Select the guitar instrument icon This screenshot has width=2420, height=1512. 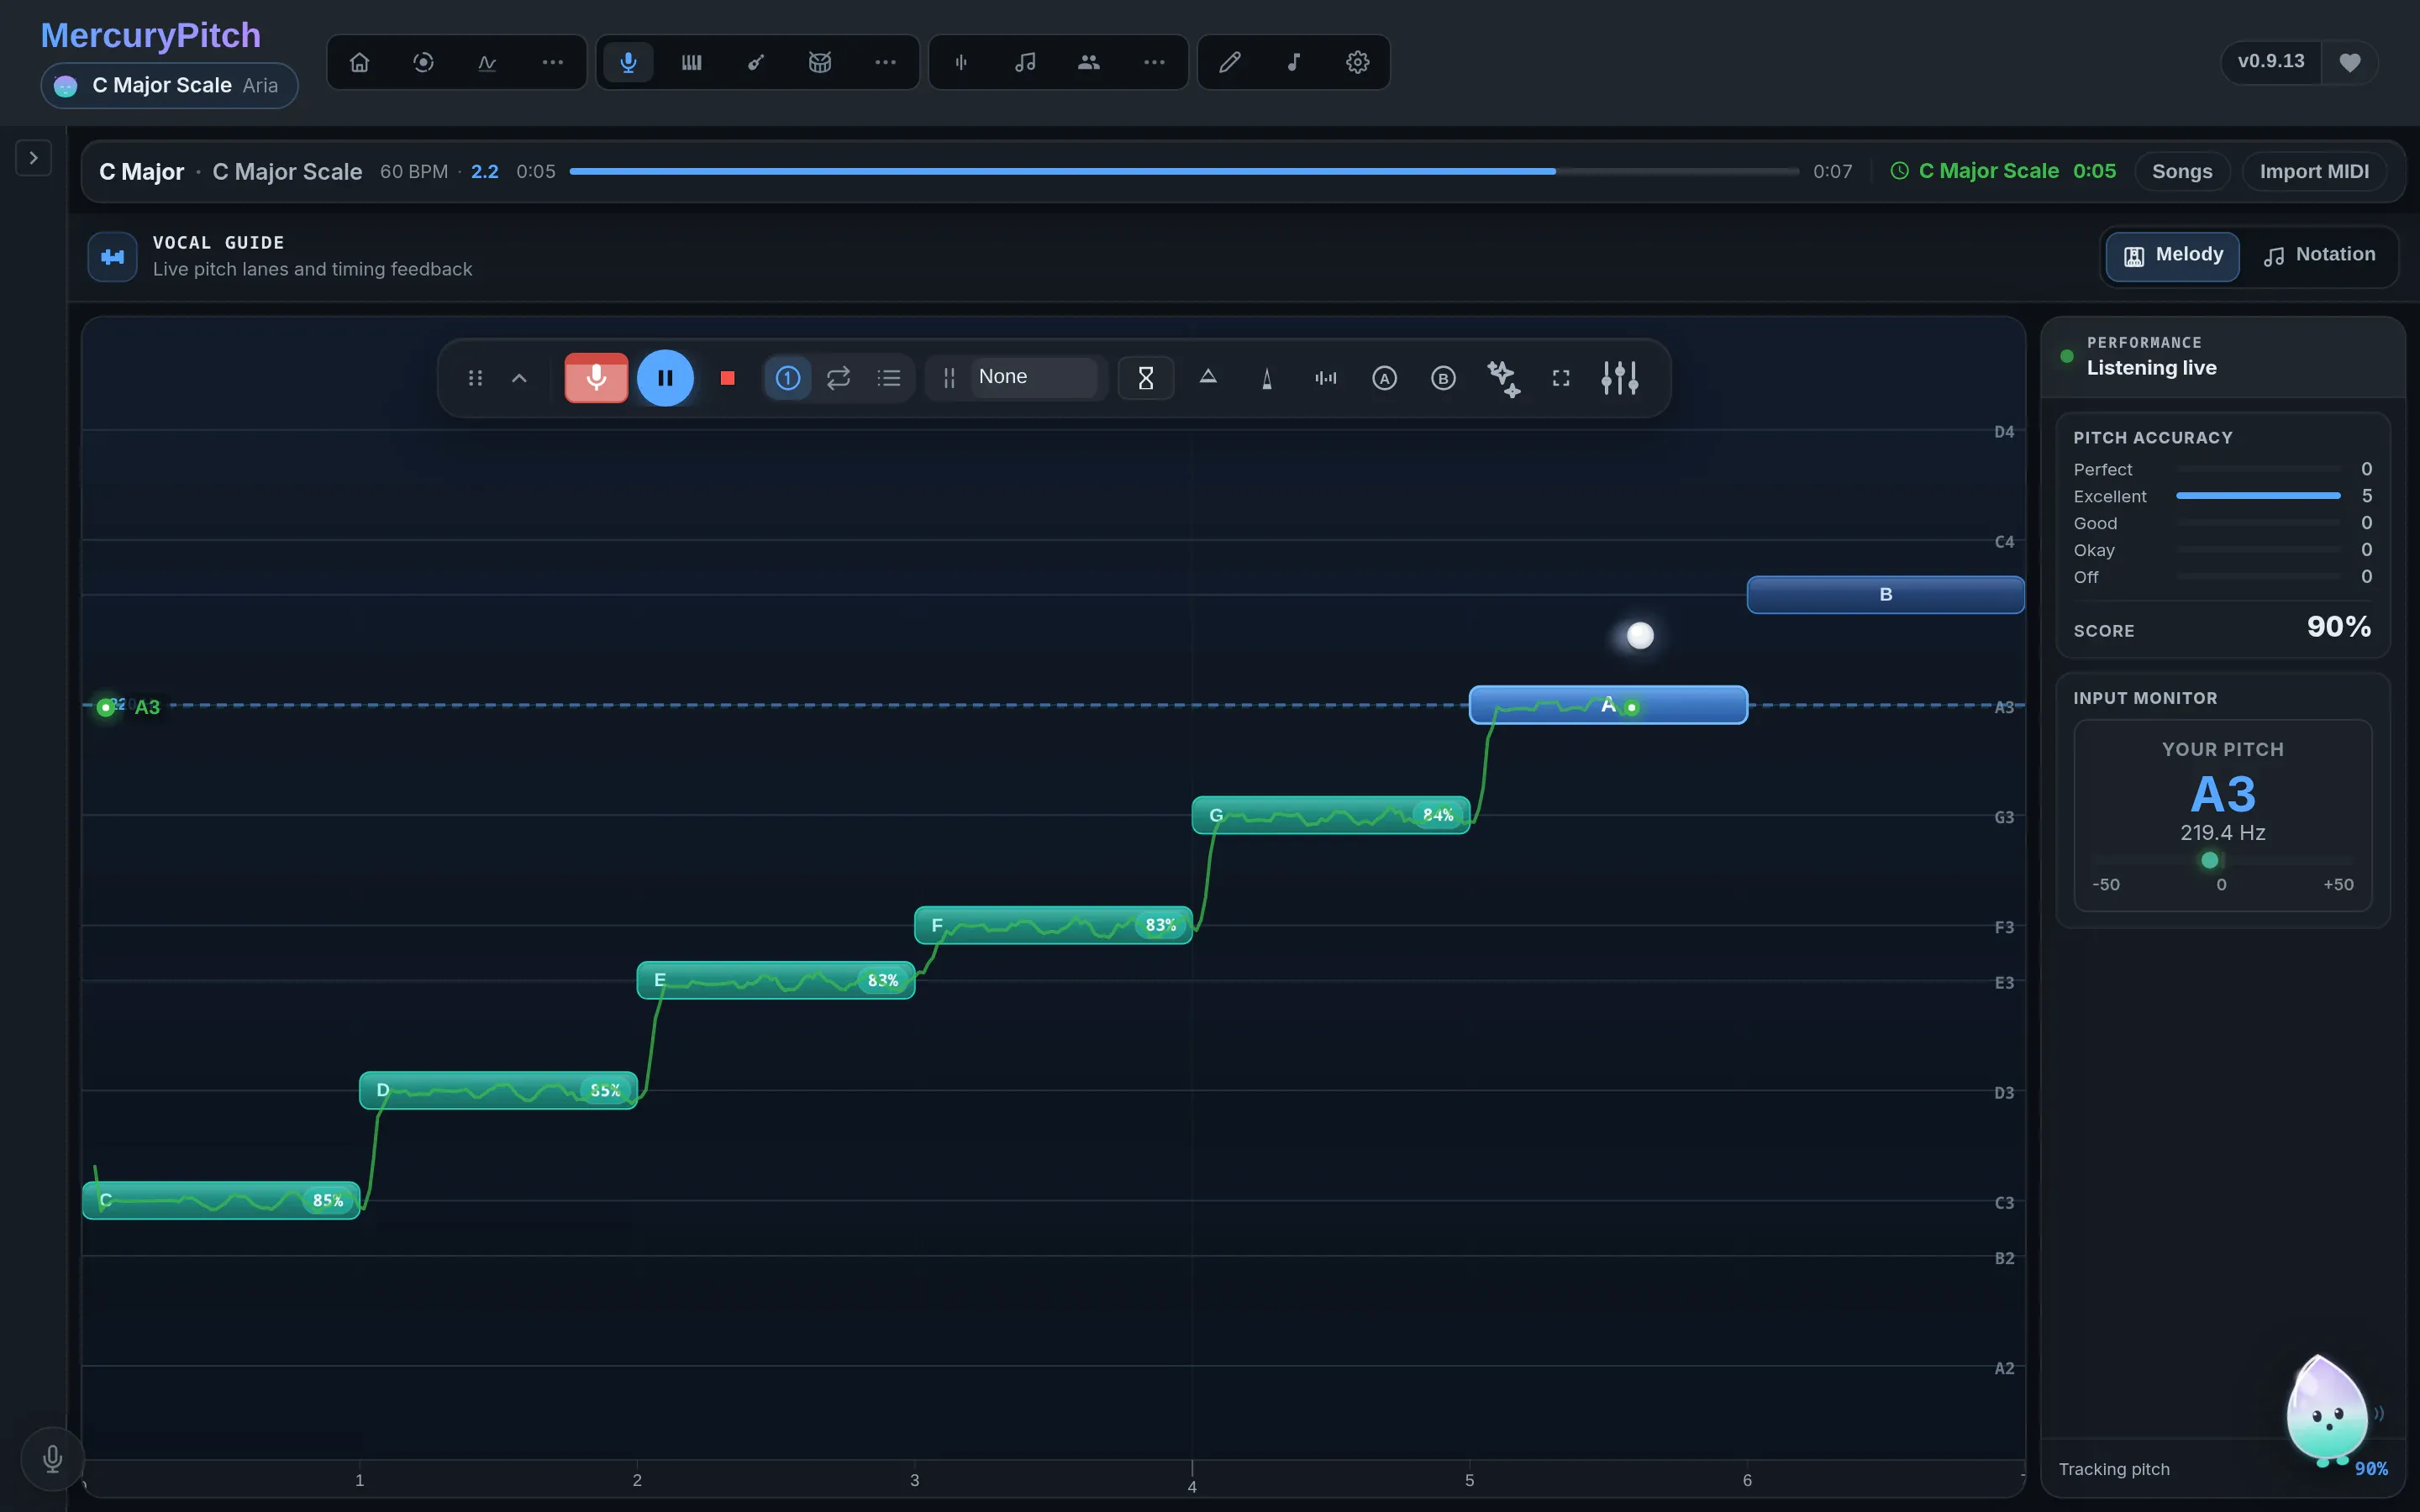pos(756,62)
